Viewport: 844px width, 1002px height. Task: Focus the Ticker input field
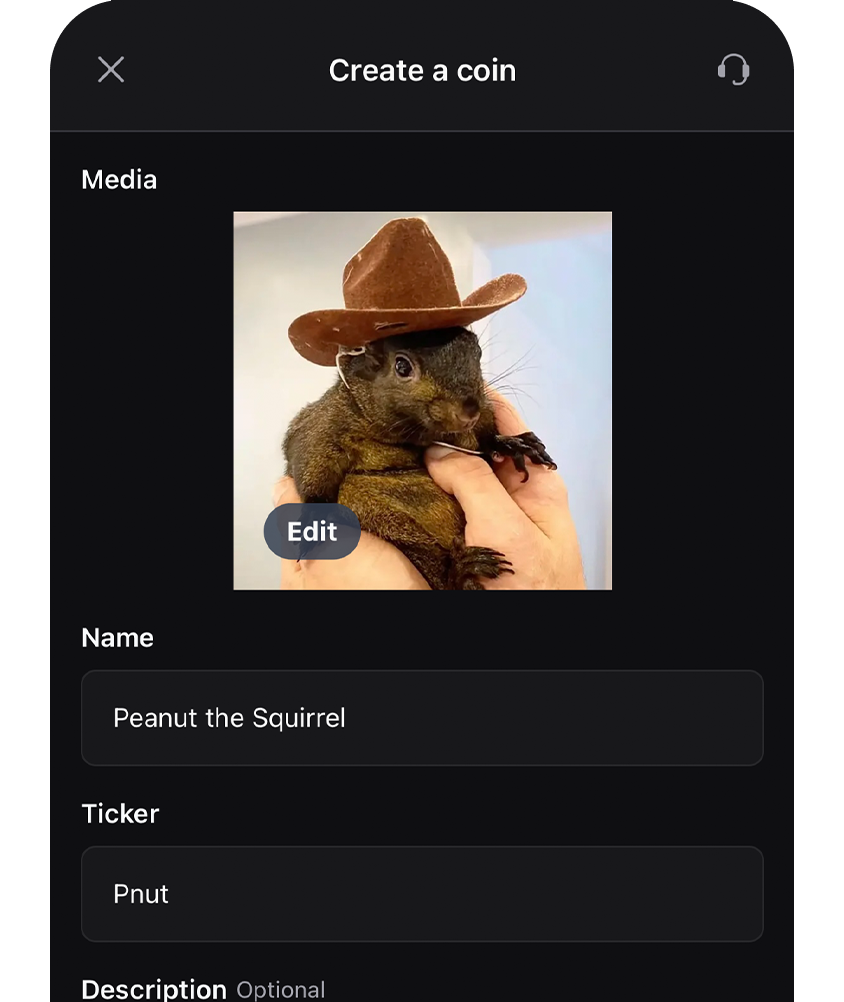pyautogui.click(x=422, y=894)
